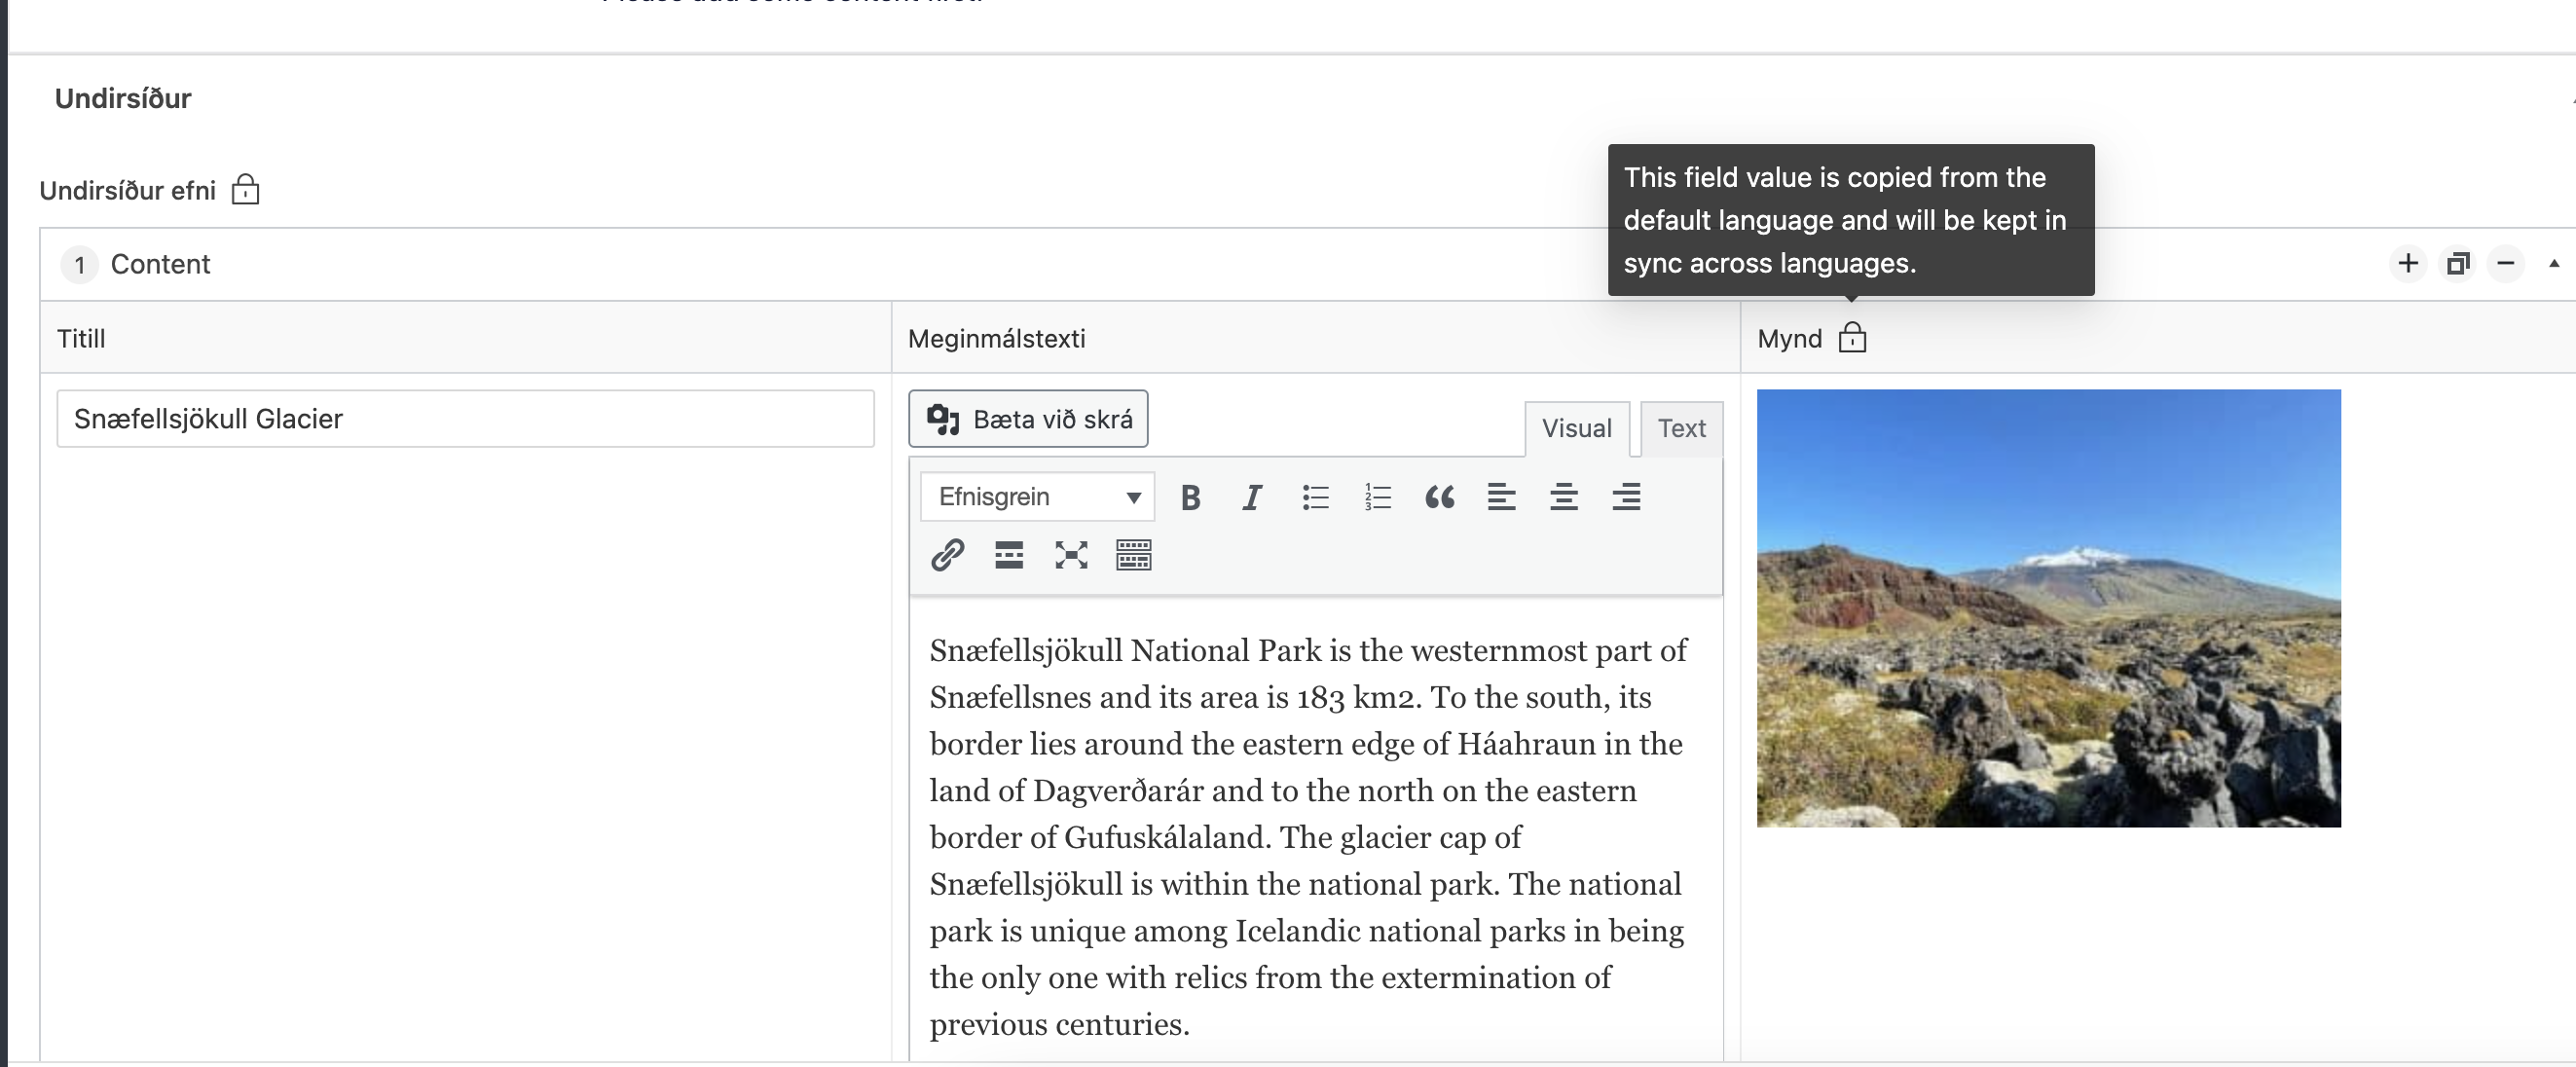The height and width of the screenshot is (1067, 2576).
Task: Insert or edit a link
Action: tap(947, 555)
